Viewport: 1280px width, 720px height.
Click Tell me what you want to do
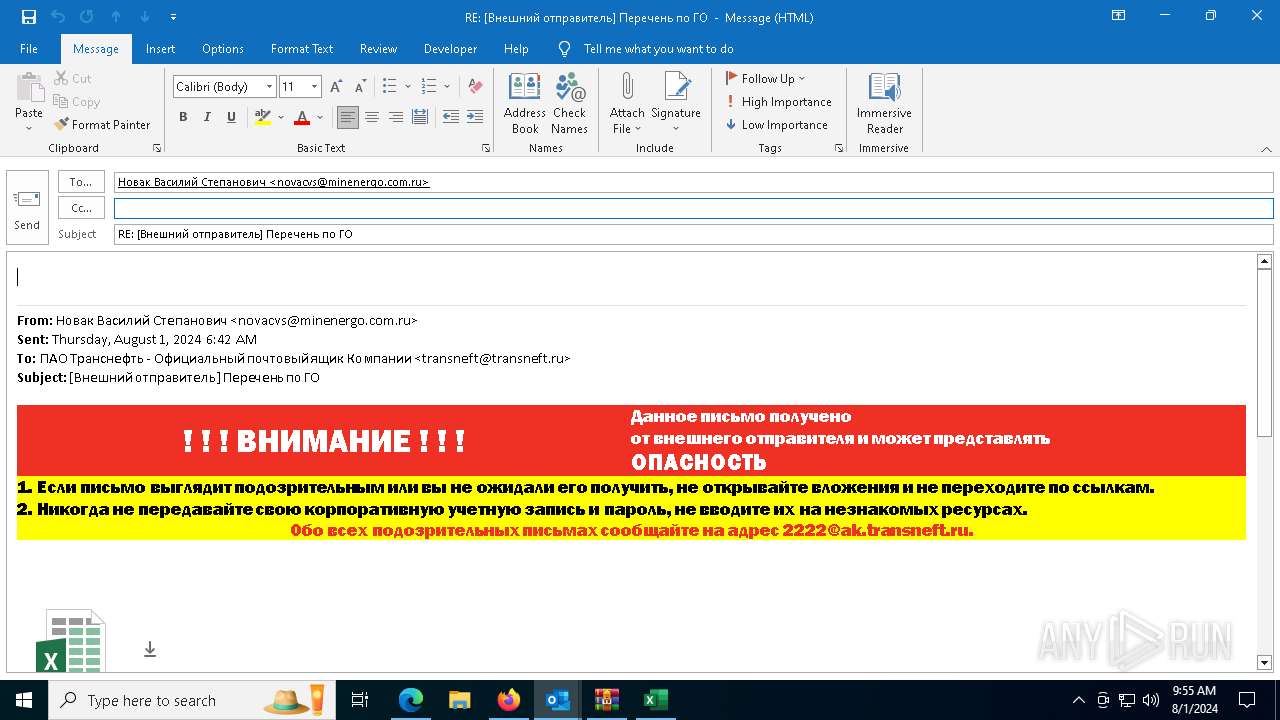(x=658, y=49)
